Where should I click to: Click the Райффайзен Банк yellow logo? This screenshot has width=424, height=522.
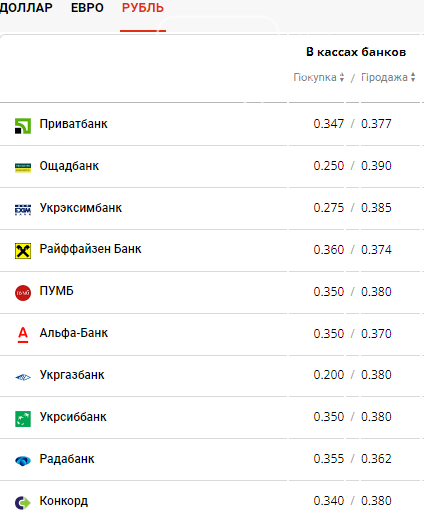point(23,251)
